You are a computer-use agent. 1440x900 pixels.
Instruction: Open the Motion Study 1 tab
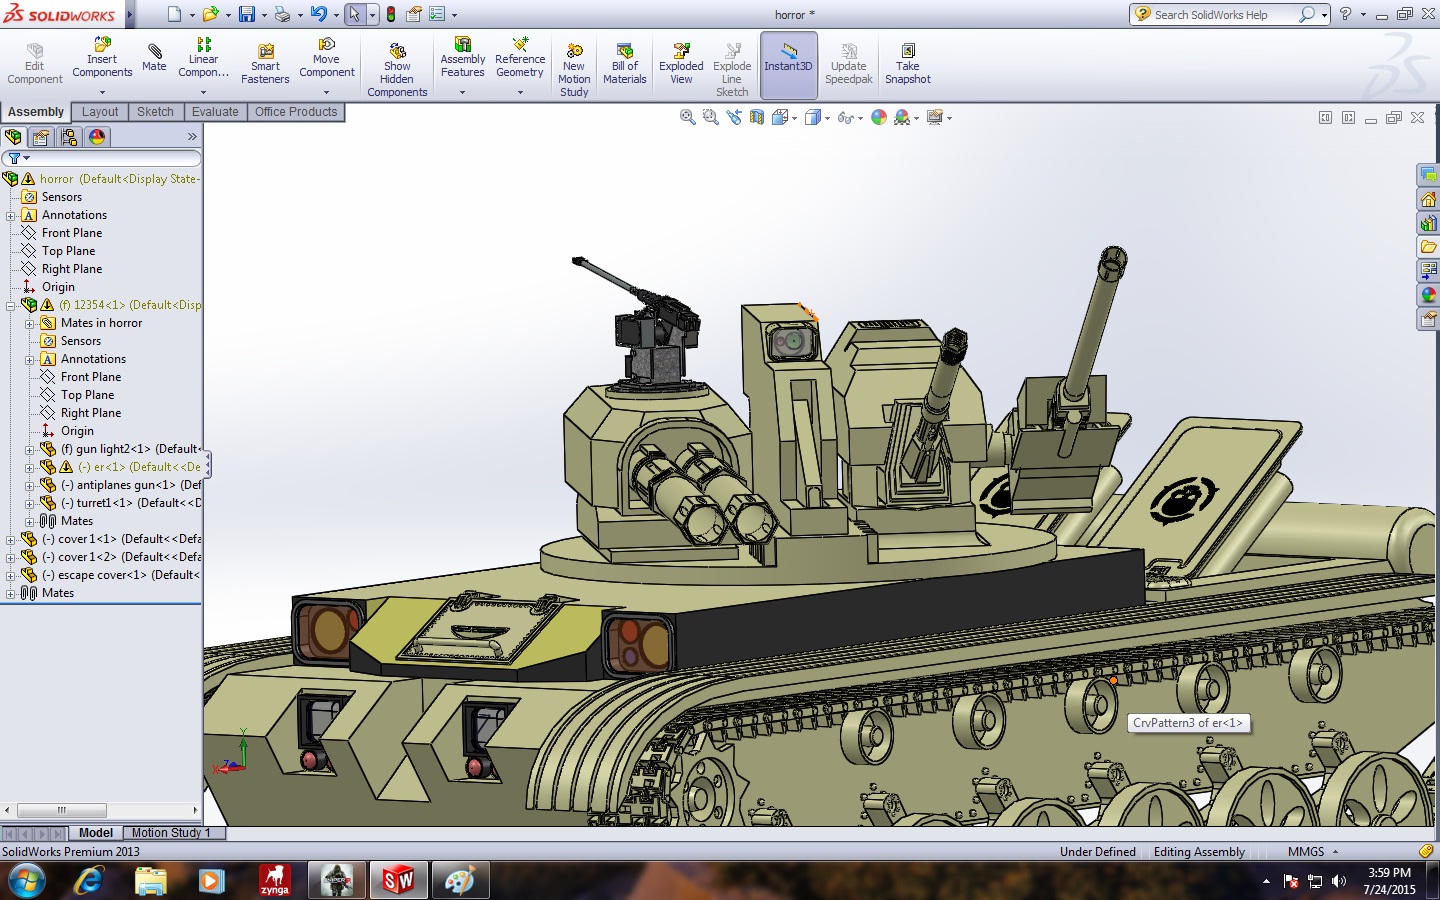(x=171, y=833)
